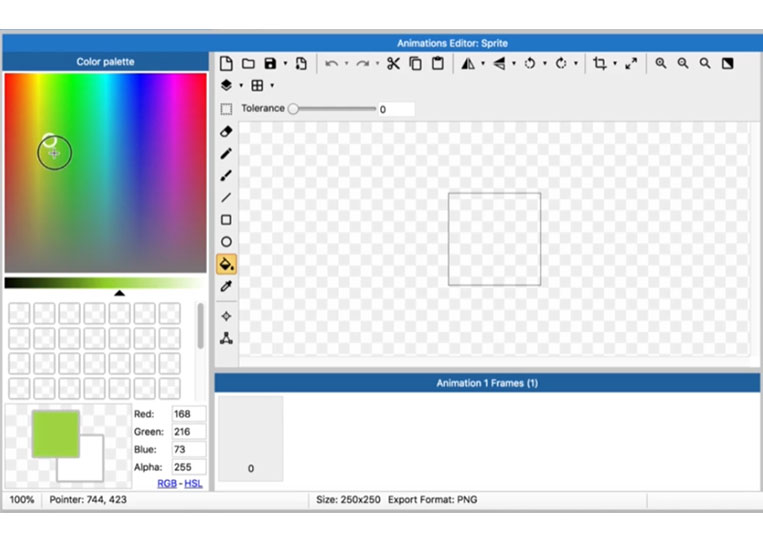Click the Undo arrow icon

[x=331, y=63]
